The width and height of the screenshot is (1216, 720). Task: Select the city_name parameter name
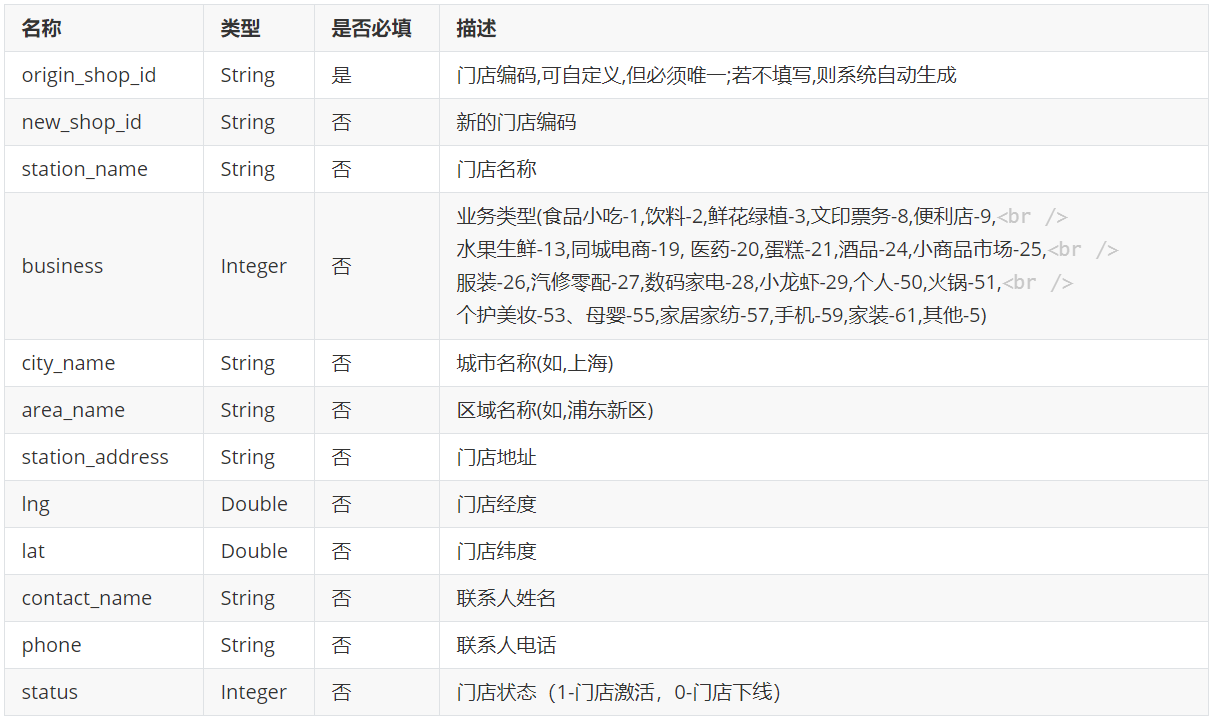(x=69, y=363)
